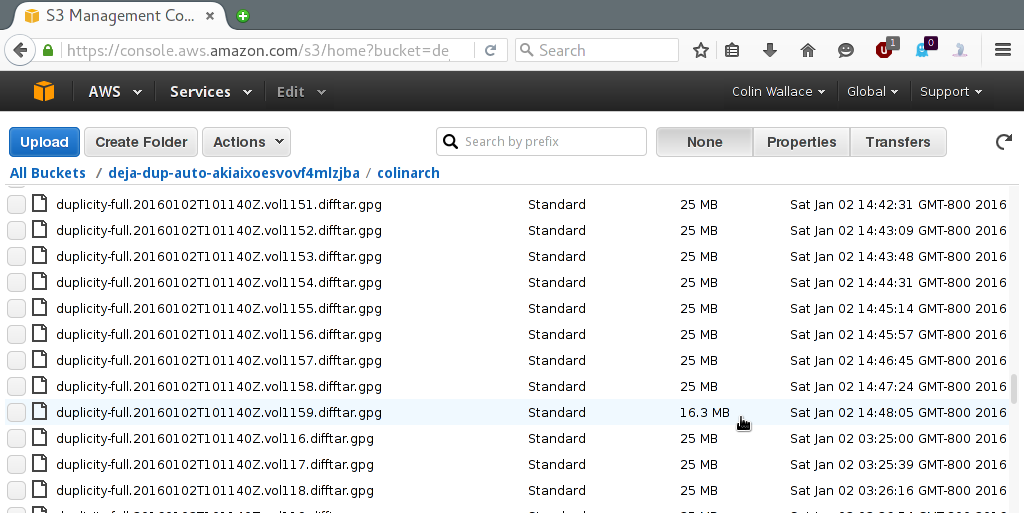Click the file icon for vol116.difftar.gpg
1024x513 pixels.
pyautogui.click(x=40, y=437)
